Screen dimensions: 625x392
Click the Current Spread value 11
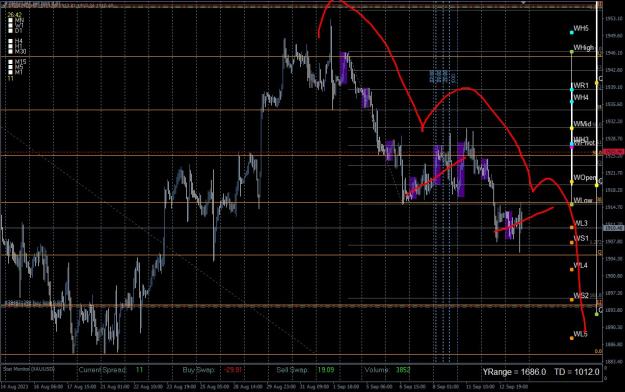139,370
